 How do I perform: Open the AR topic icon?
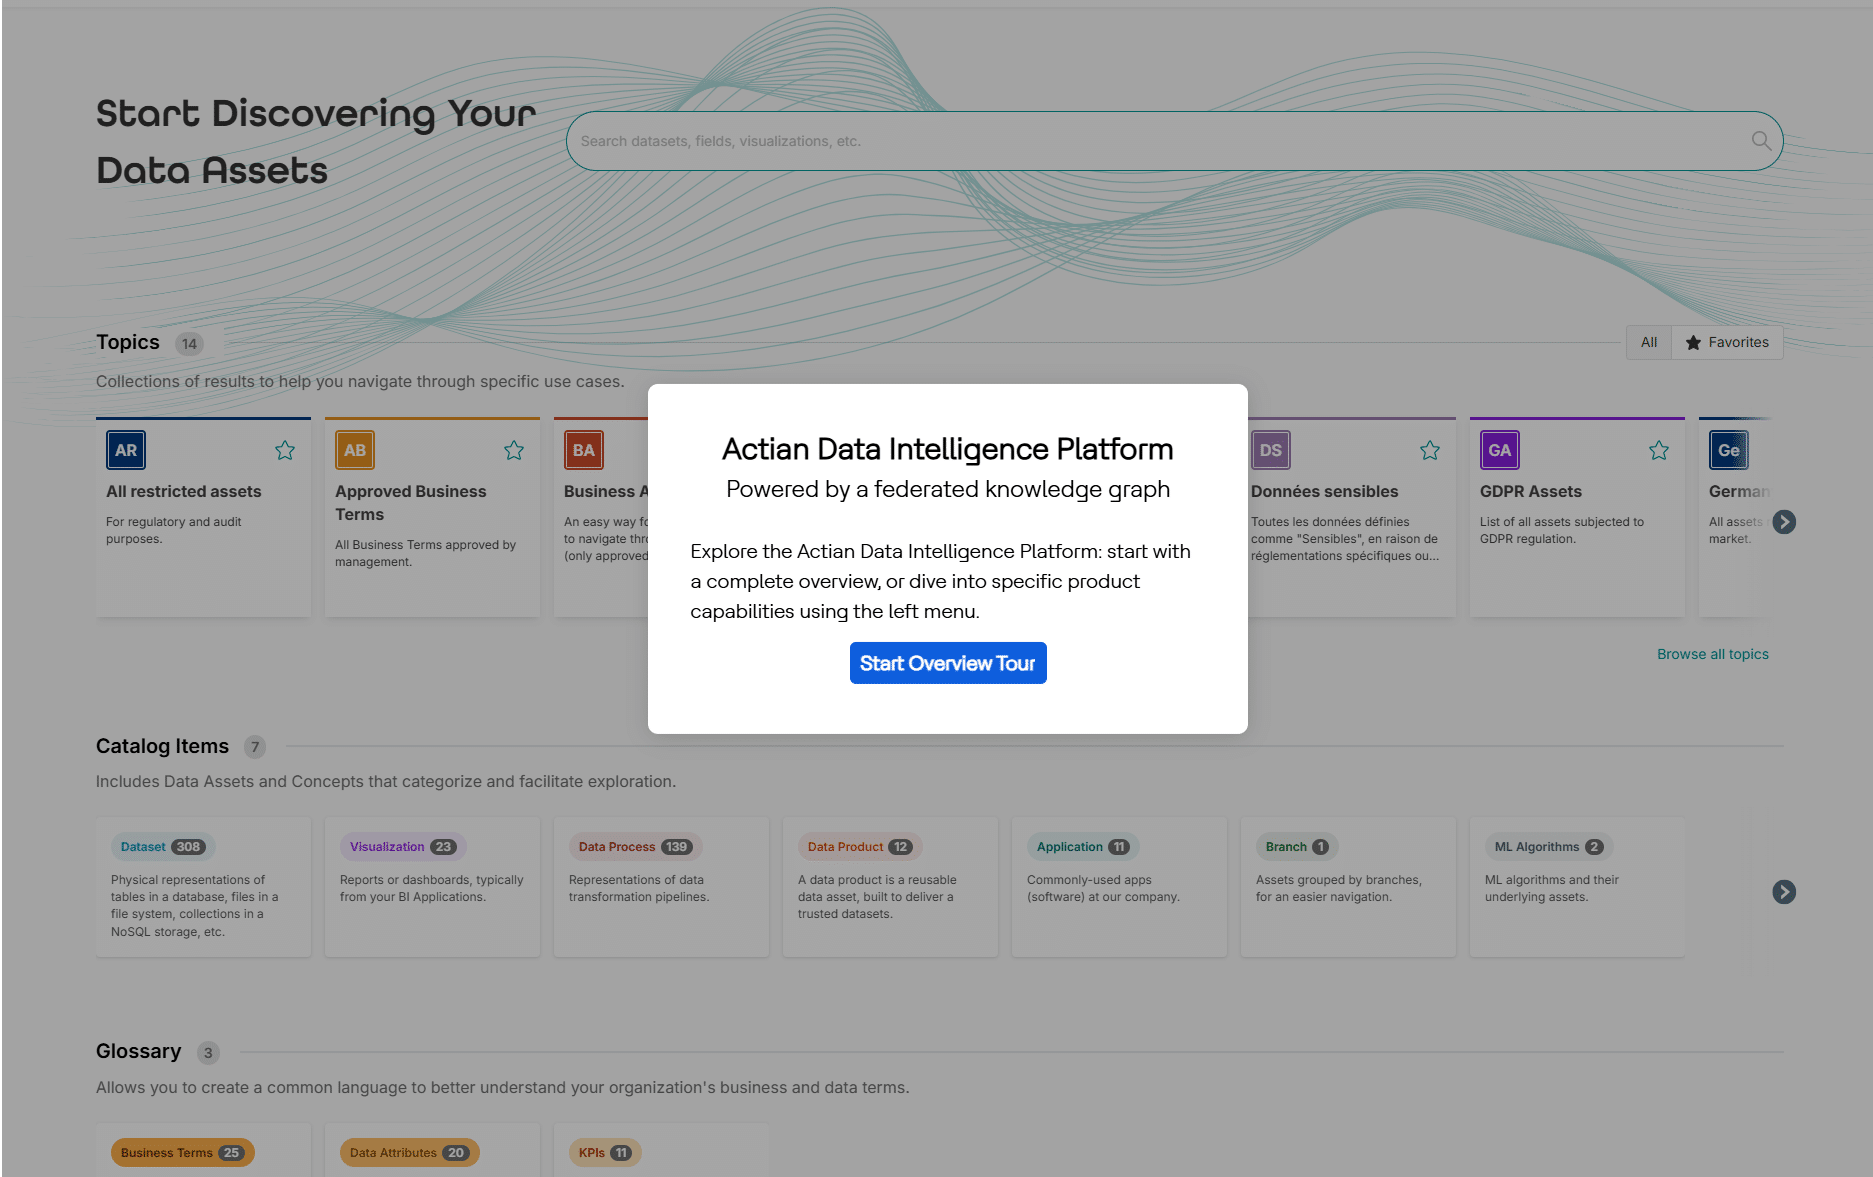[126, 450]
